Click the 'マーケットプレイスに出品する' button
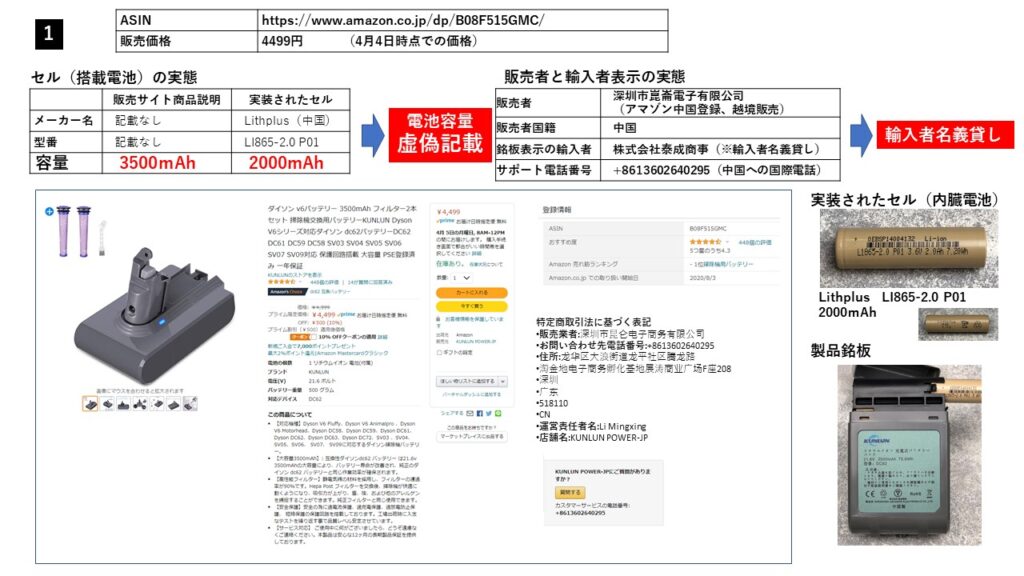 473,436
